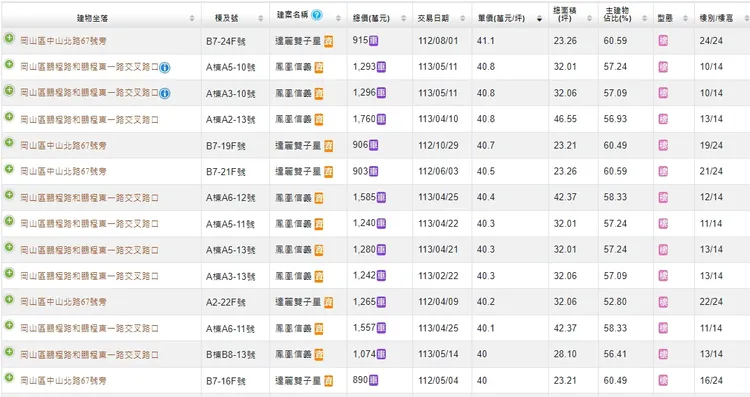The image size is (750, 397).
Task: Expand the A棟A6-12號 row with green plus
Action: (x=9, y=195)
